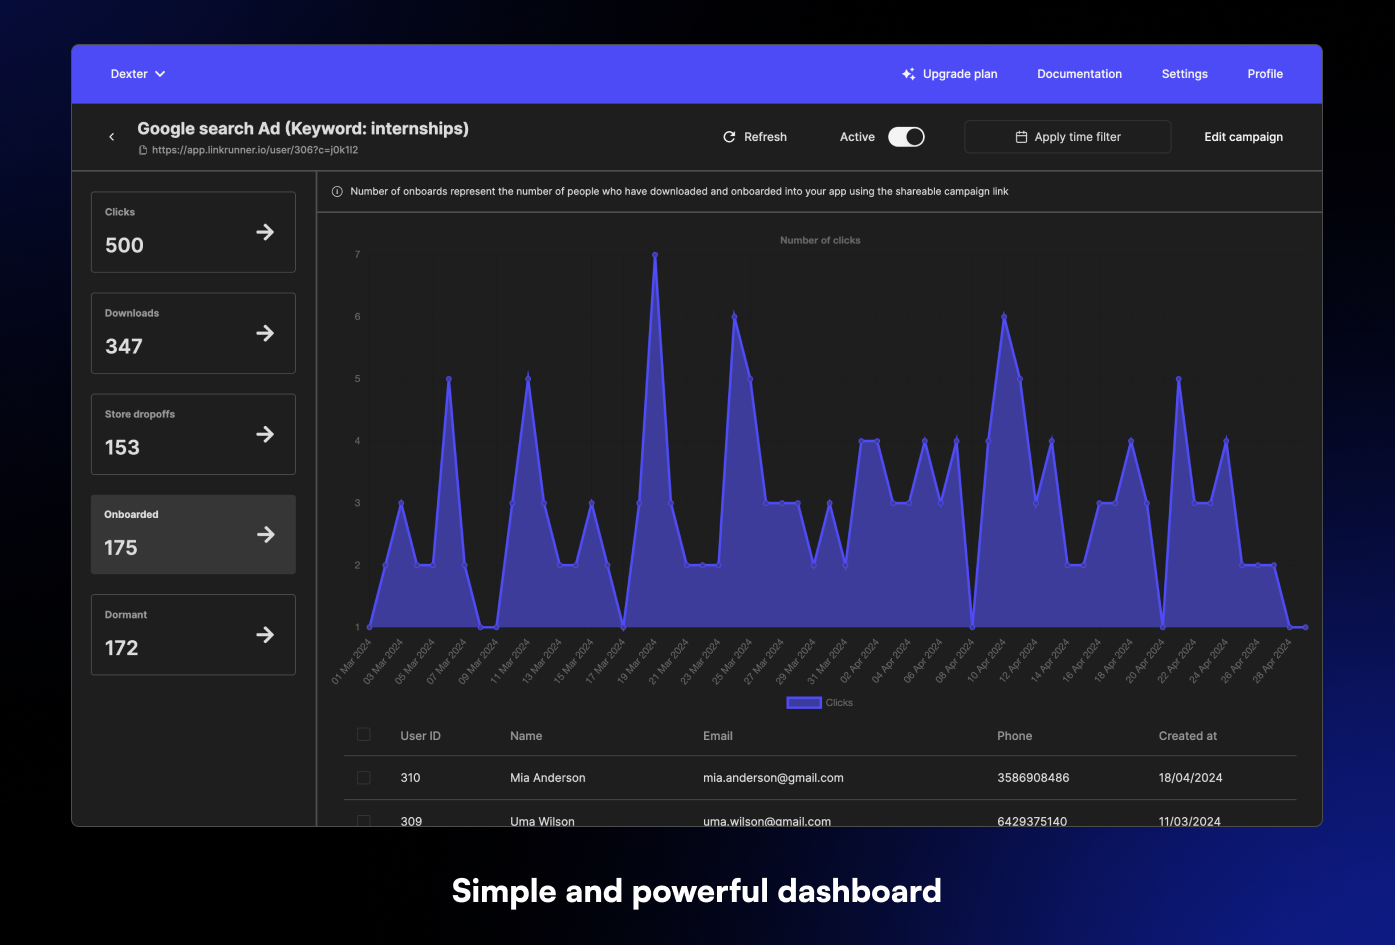This screenshot has width=1395, height=945.
Task: Click the back chevron beside campaign title
Action: click(x=111, y=136)
